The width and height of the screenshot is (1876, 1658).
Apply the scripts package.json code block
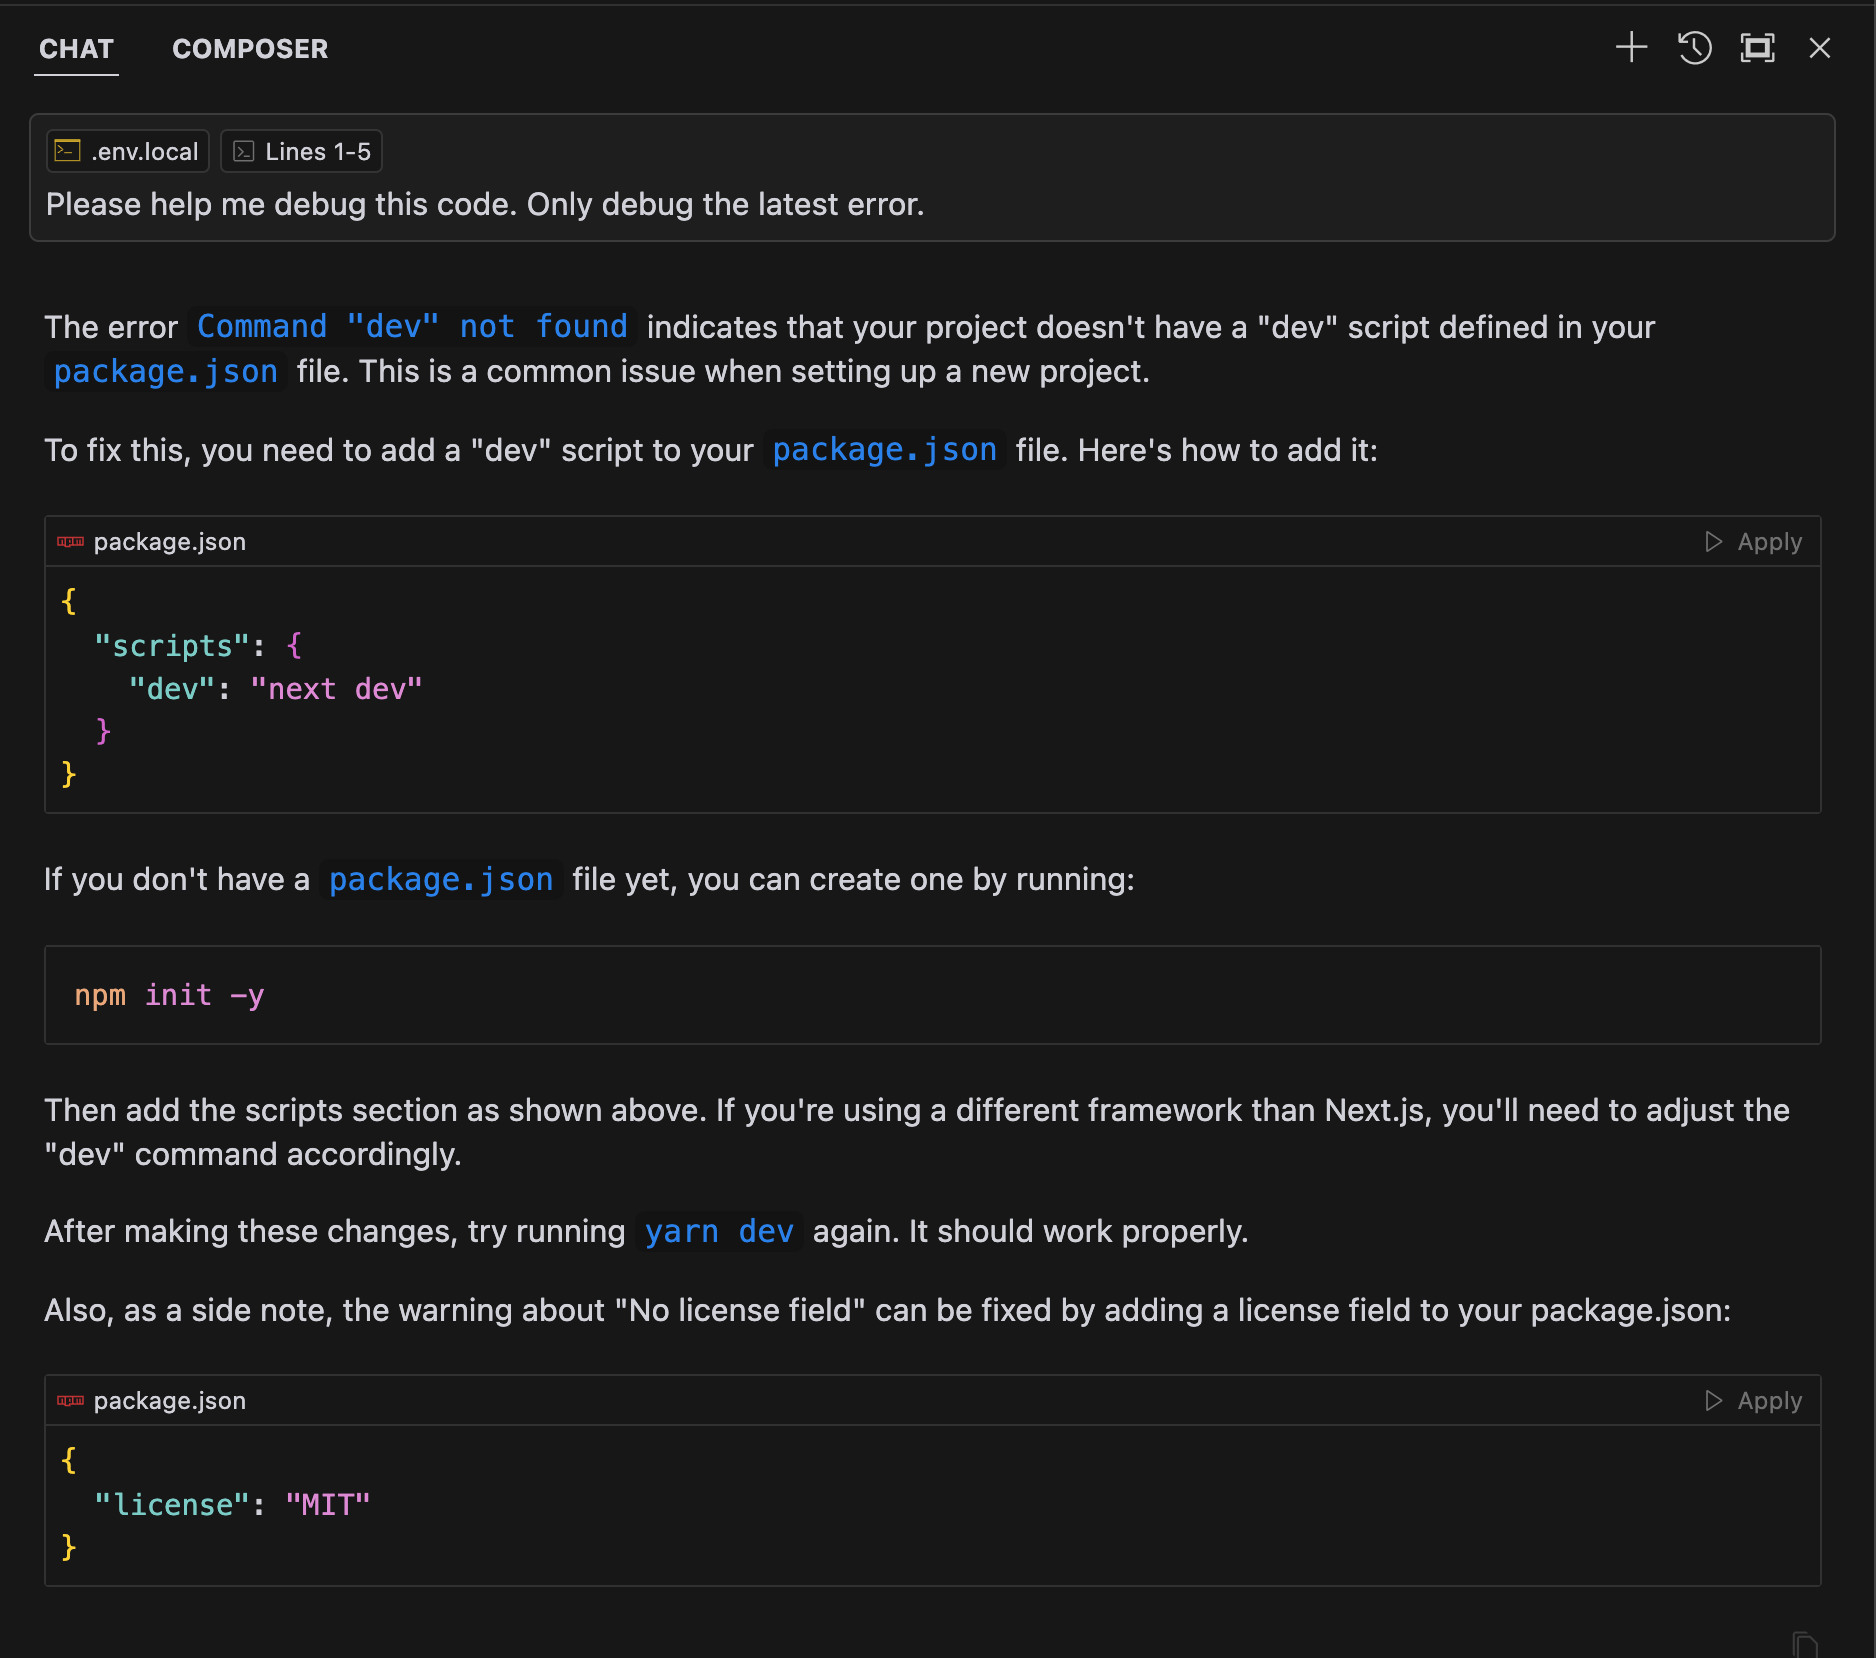point(1754,542)
